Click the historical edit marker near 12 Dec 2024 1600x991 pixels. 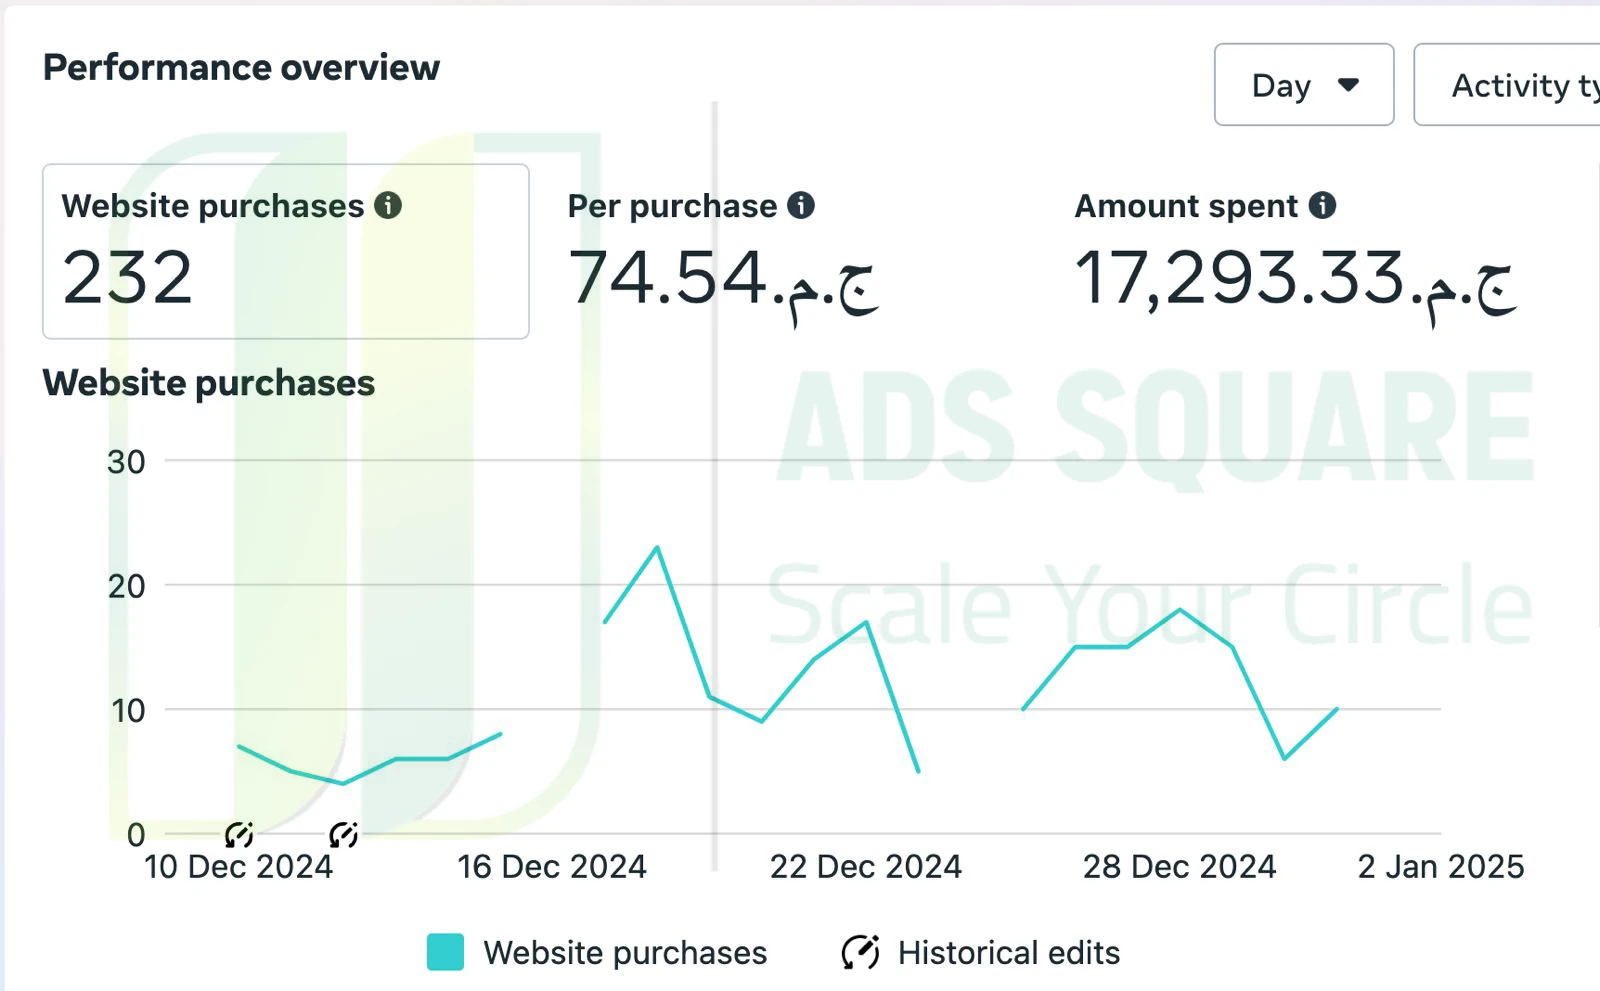(x=343, y=833)
